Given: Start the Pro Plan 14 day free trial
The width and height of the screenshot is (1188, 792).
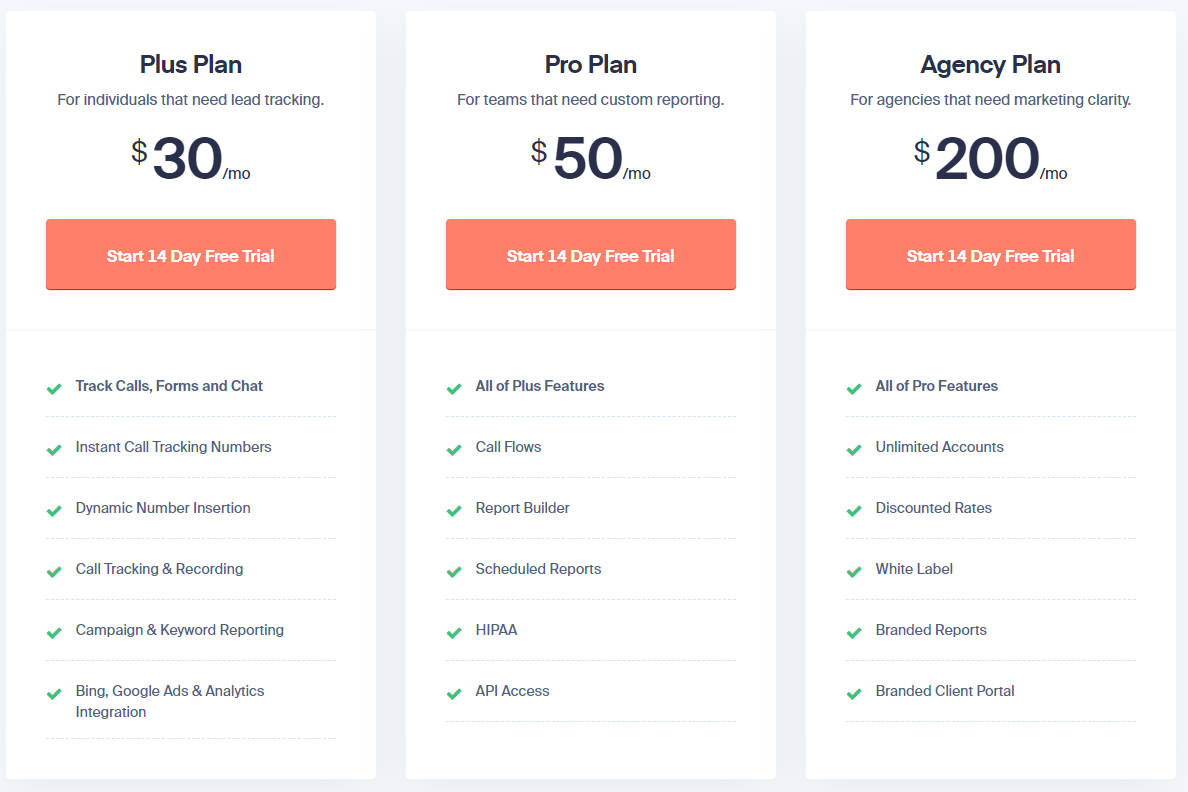Looking at the screenshot, I should pyautogui.click(x=591, y=255).
